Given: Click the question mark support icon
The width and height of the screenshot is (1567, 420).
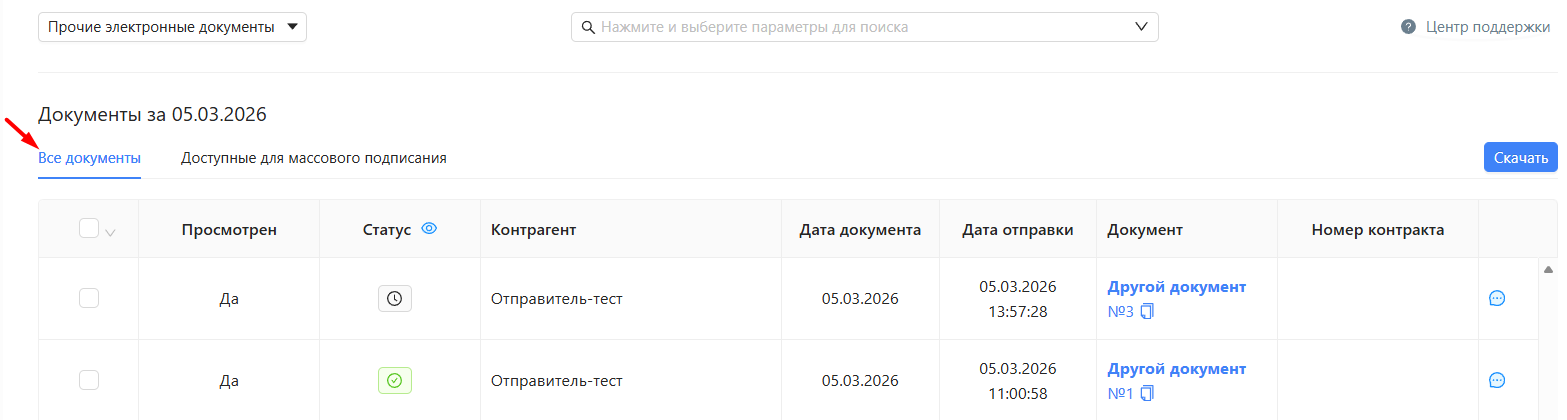Looking at the screenshot, I should point(1408,27).
